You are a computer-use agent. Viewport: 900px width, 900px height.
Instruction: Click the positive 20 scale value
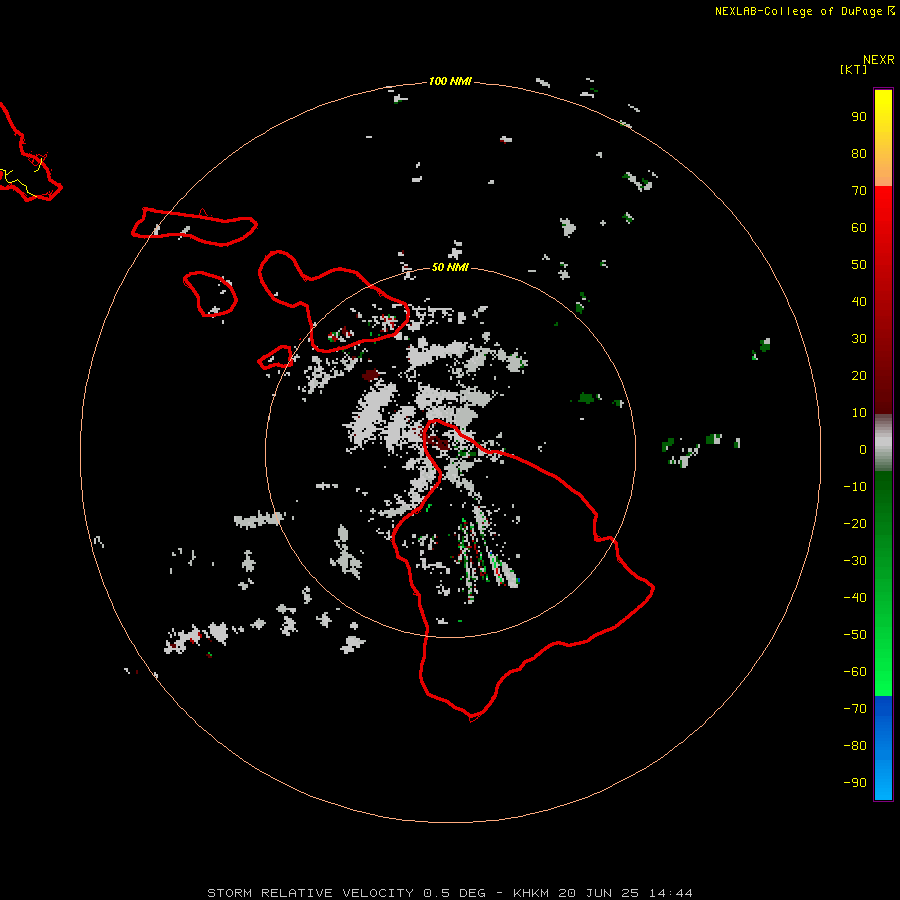pos(859,376)
